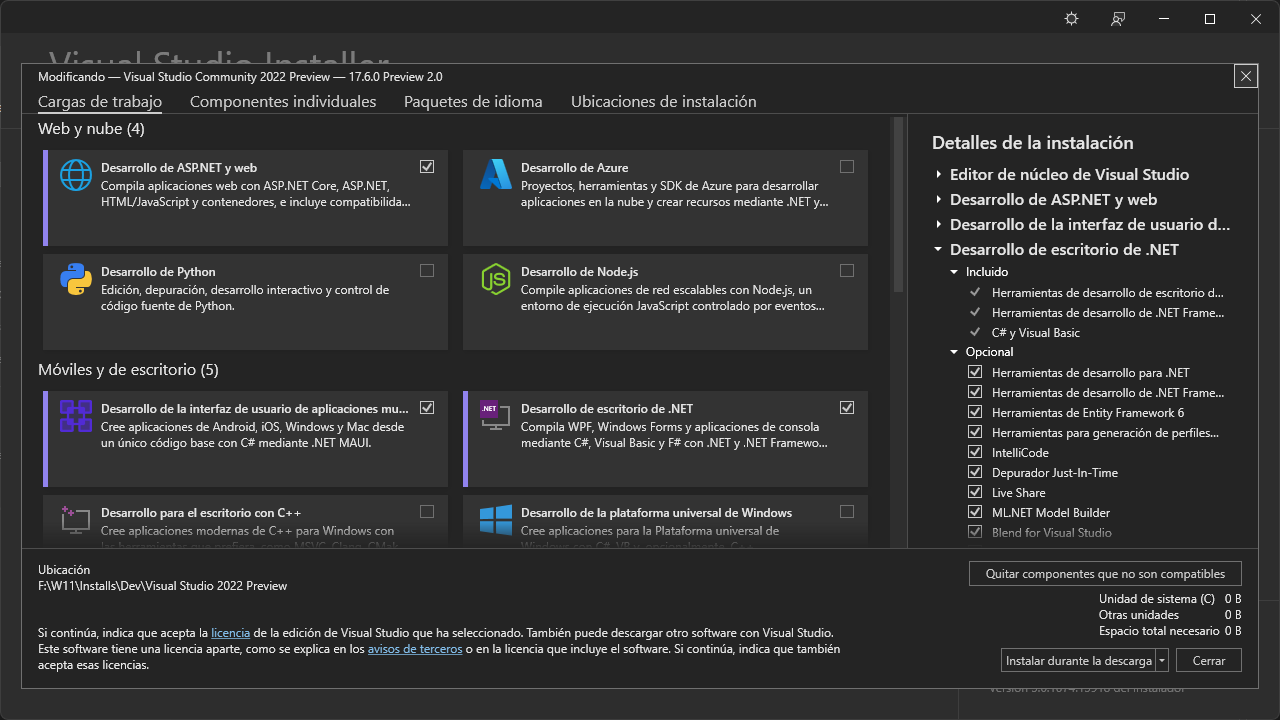The height and width of the screenshot is (720, 1280).
Task: Uncheck Blend for Visual Studio component
Action: pyautogui.click(x=975, y=532)
